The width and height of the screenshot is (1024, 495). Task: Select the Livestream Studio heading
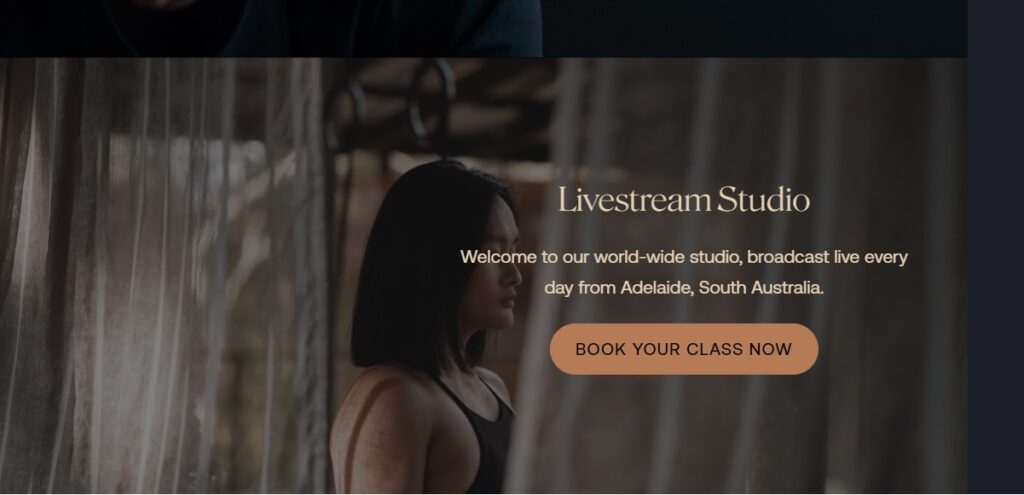[x=684, y=200]
